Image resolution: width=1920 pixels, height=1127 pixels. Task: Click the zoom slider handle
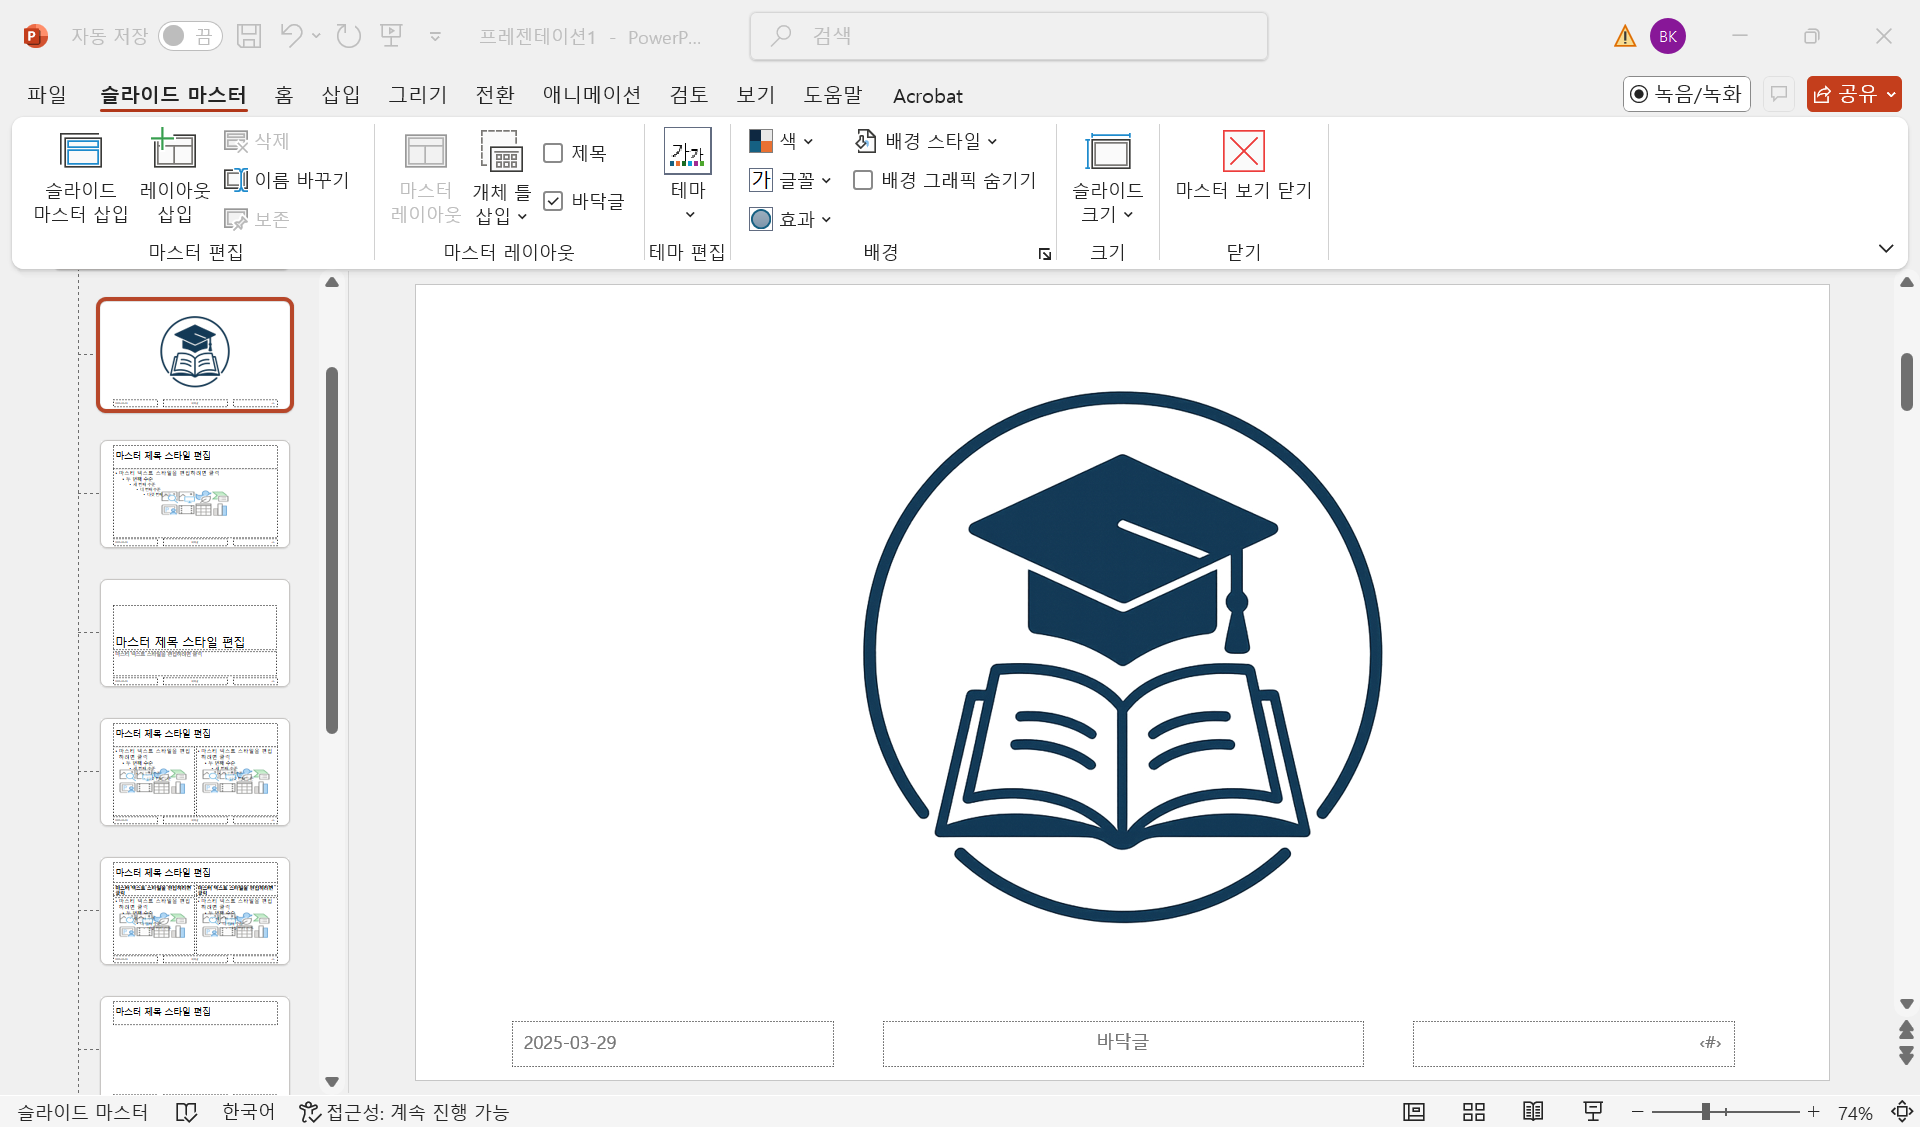tap(1706, 1112)
